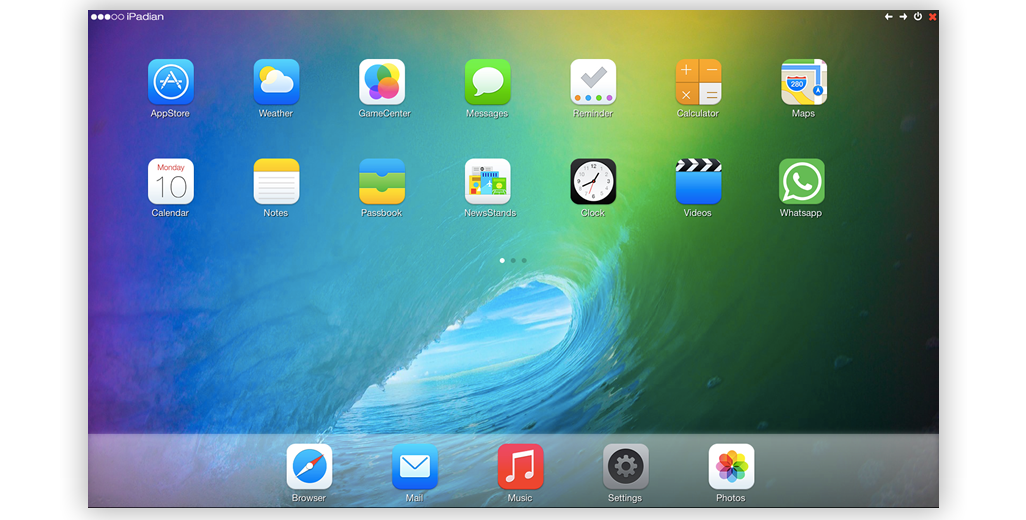Launch Music from the dock
This screenshot has height=520, width=1026.
click(x=520, y=466)
